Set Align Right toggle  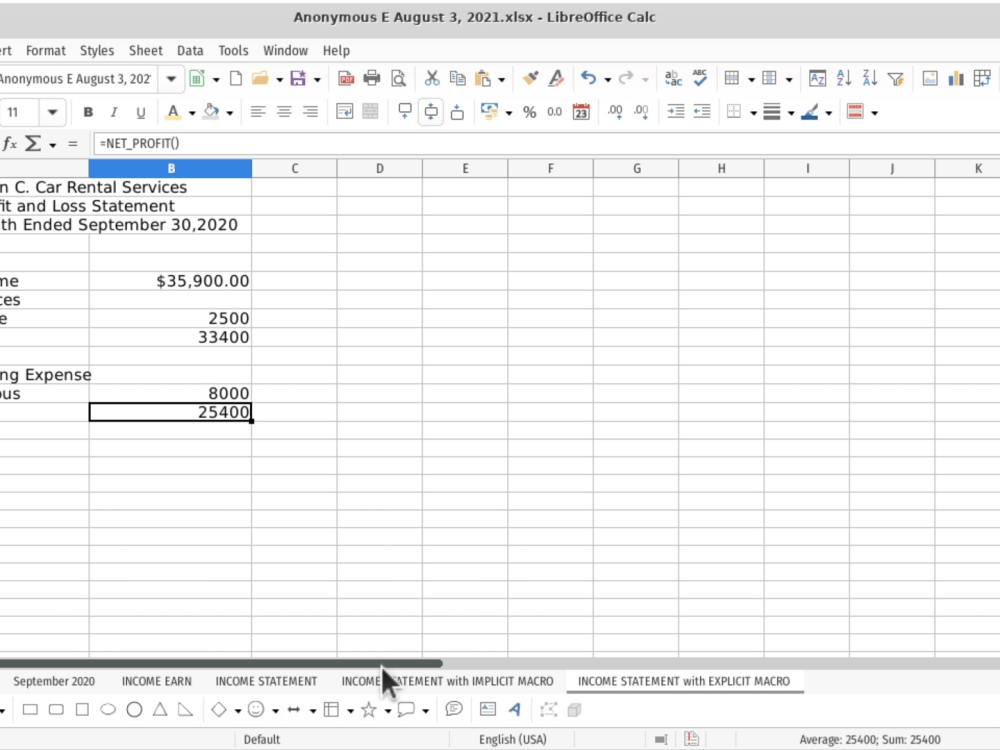(310, 112)
